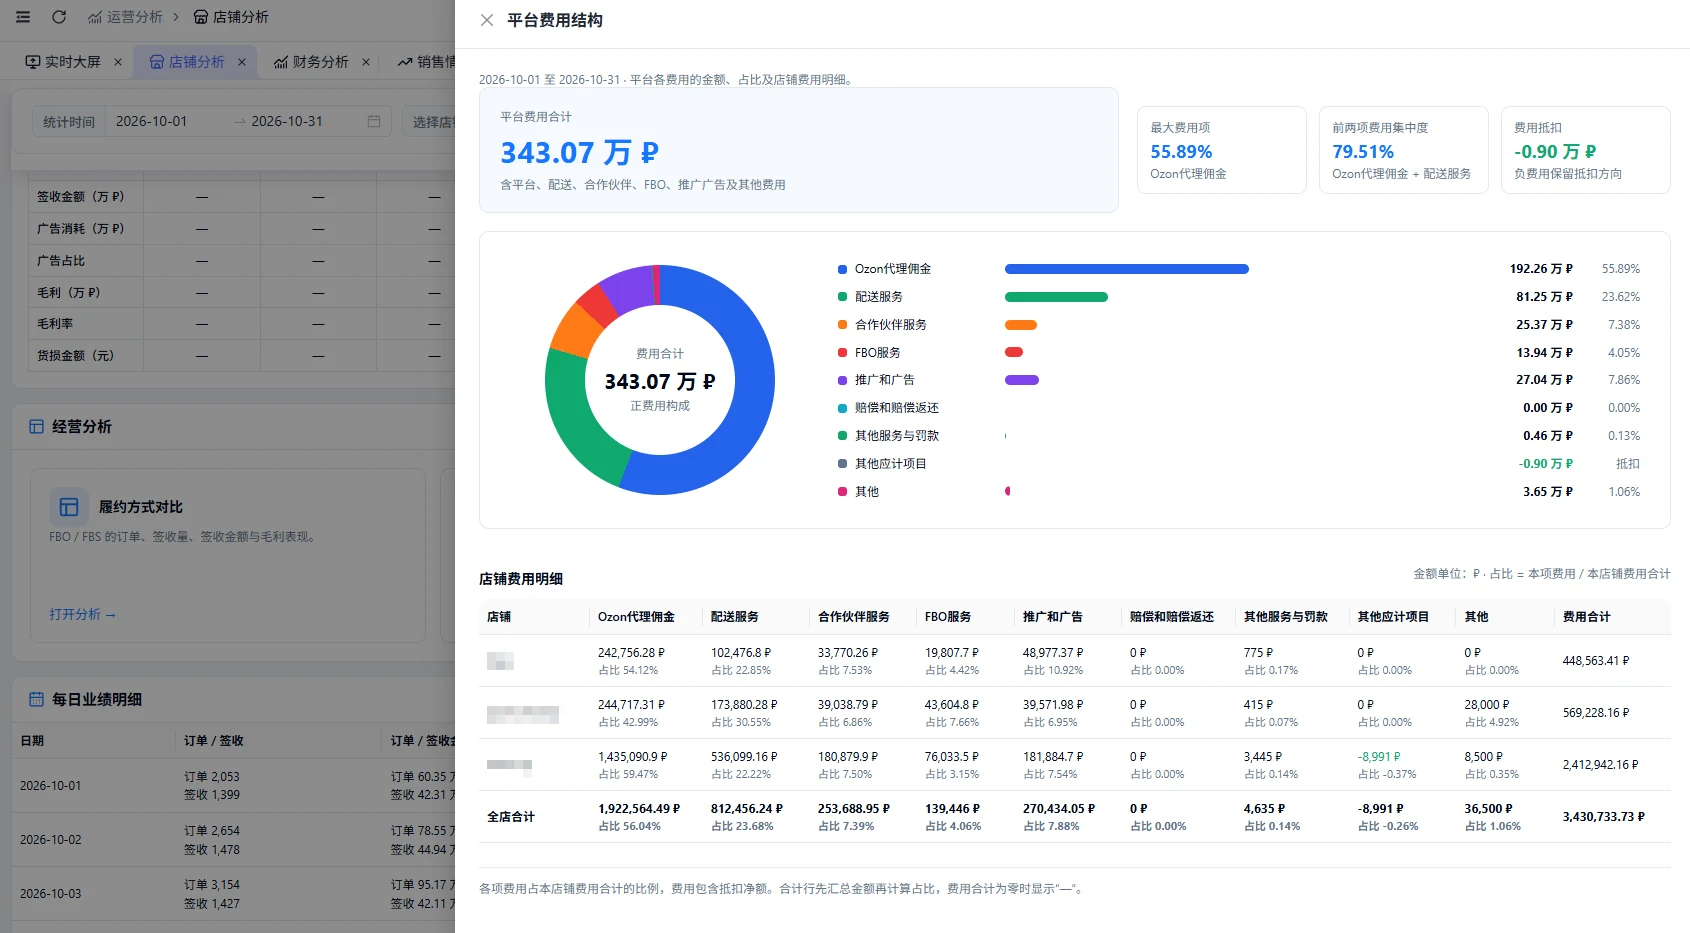Click the 配送服务 green bar
1690x933 pixels.
pos(1056,297)
